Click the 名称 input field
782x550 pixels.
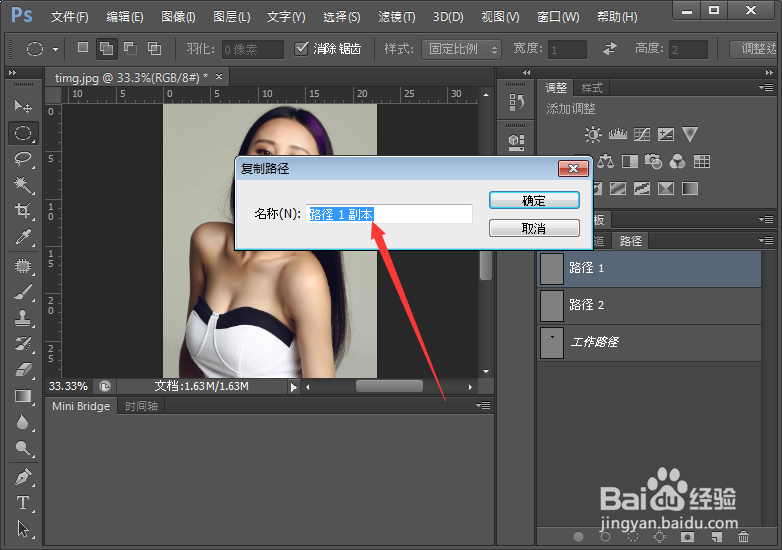pos(389,214)
